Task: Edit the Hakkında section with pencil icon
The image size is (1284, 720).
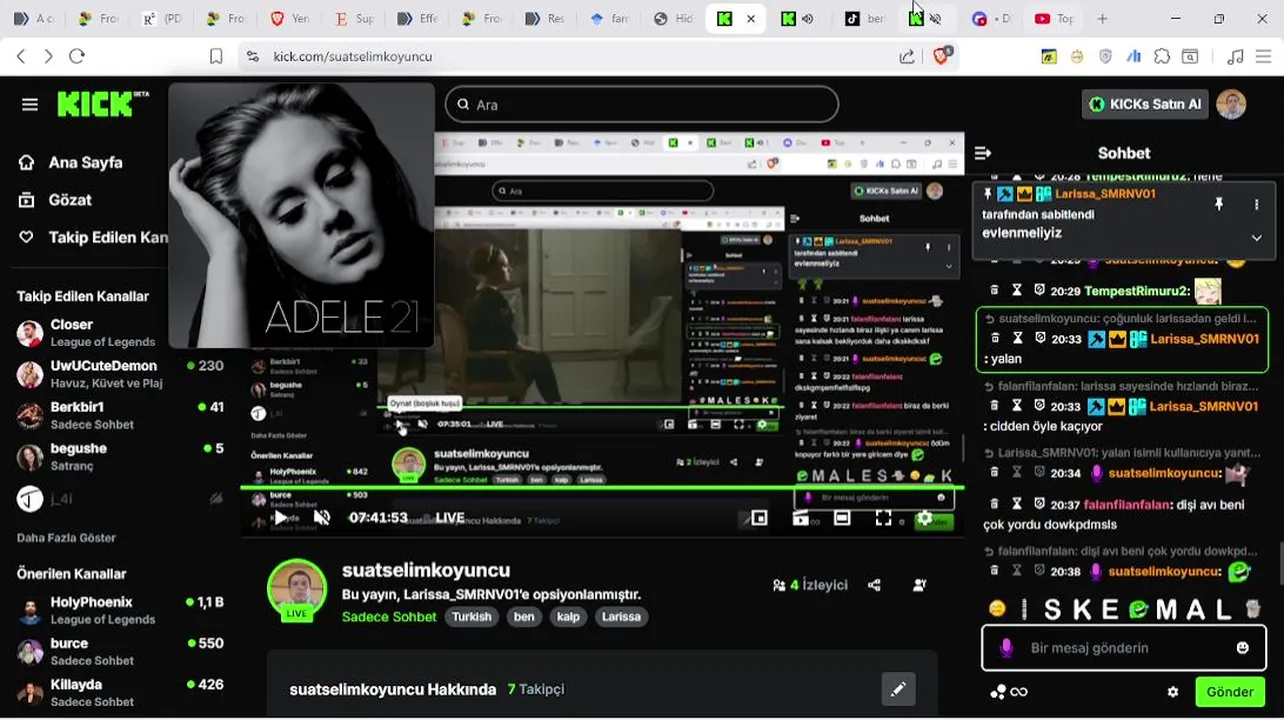Action: (898, 689)
